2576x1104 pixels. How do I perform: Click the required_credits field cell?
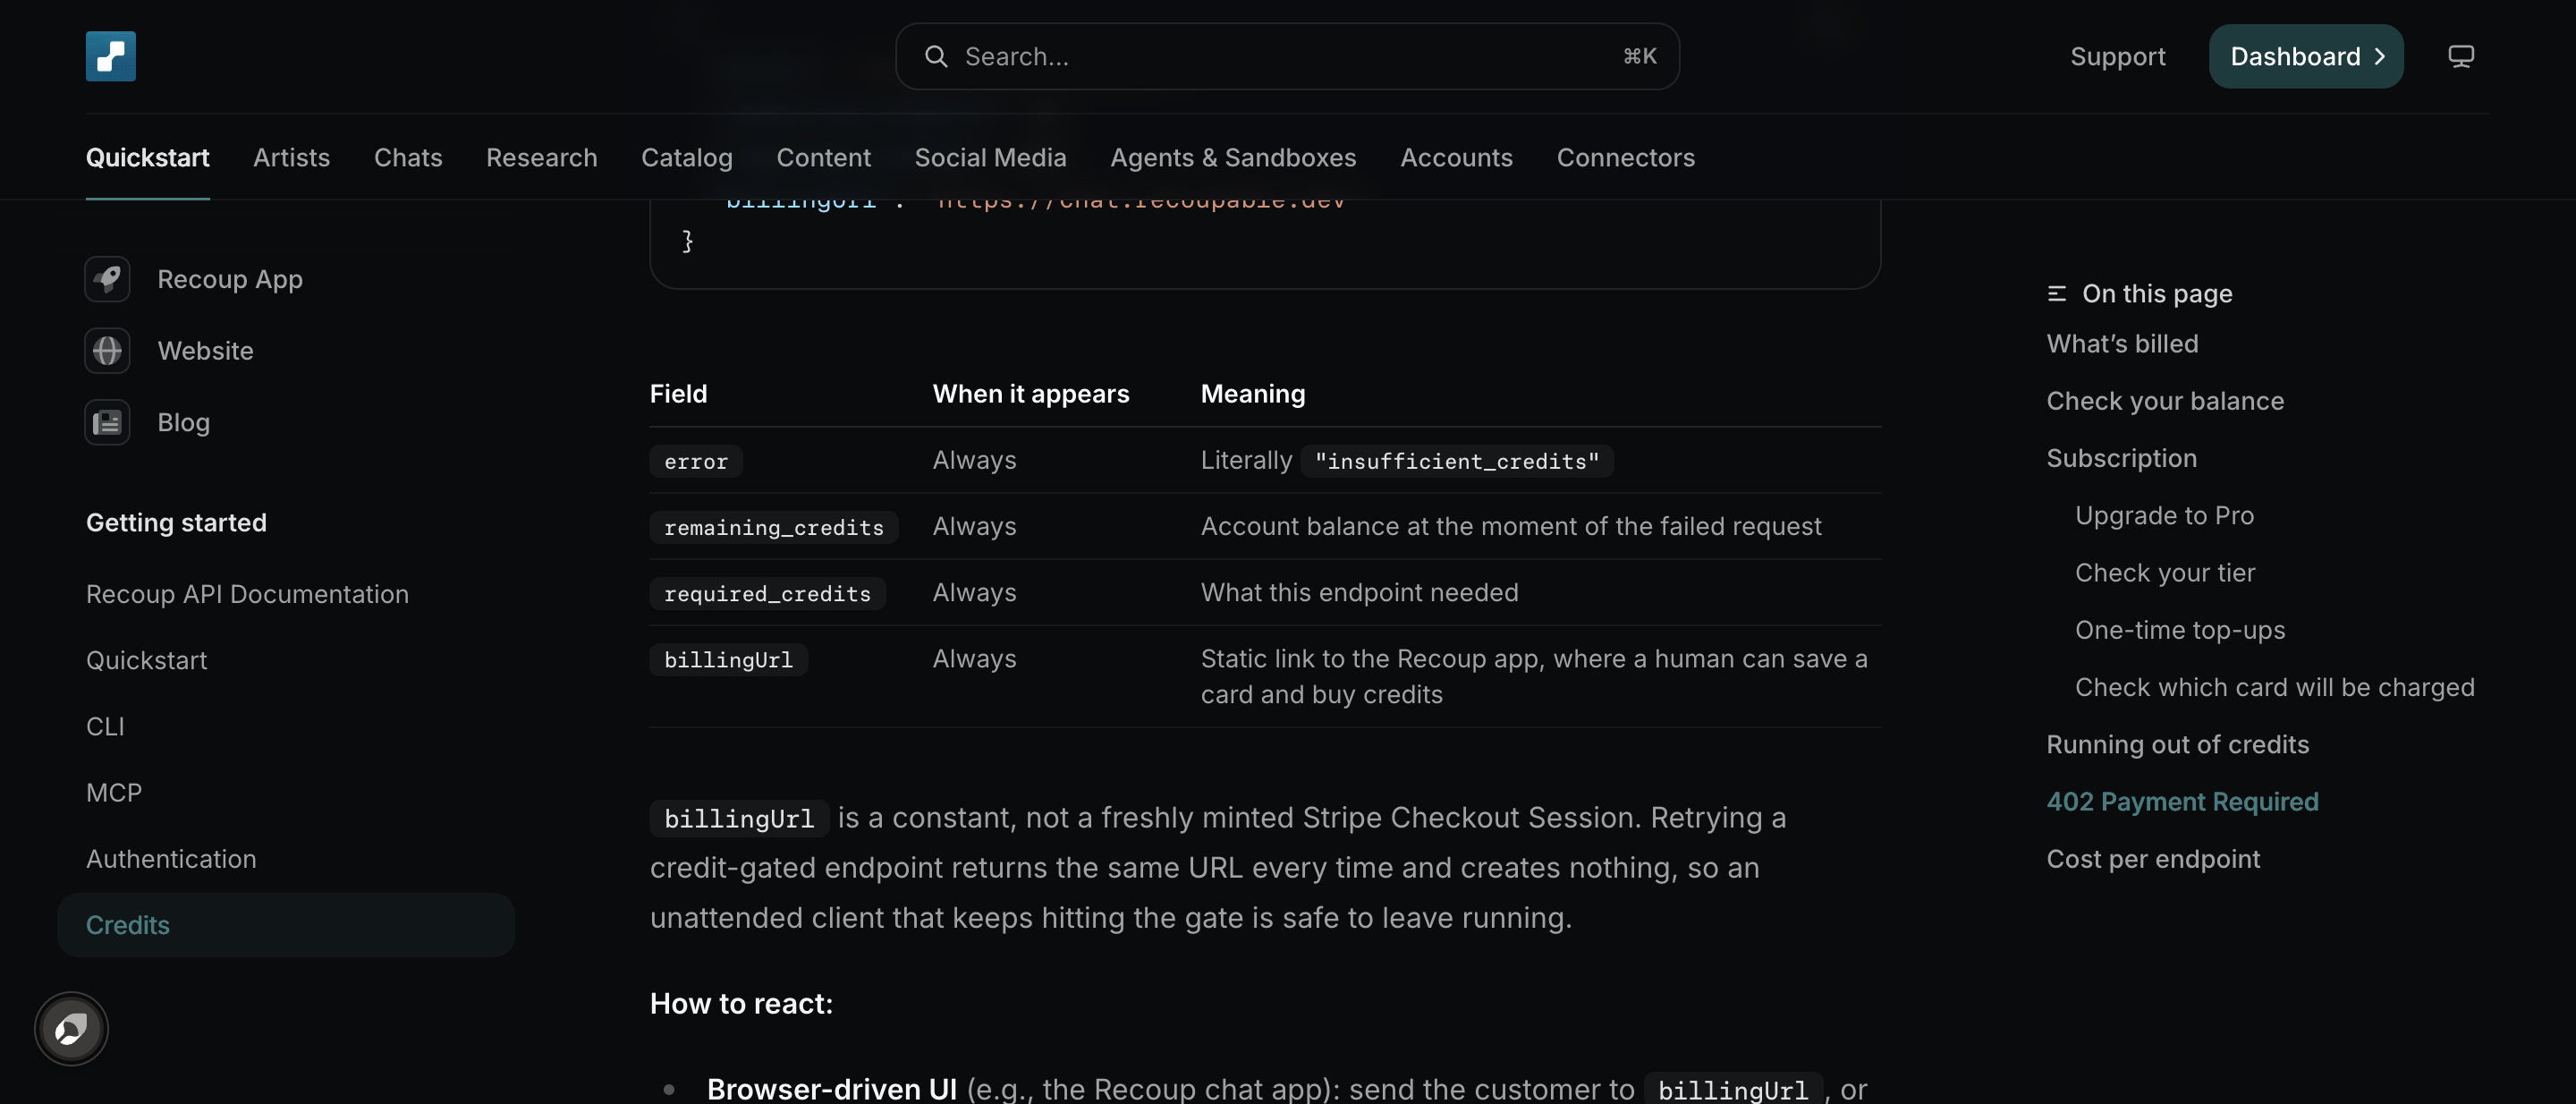(x=767, y=593)
